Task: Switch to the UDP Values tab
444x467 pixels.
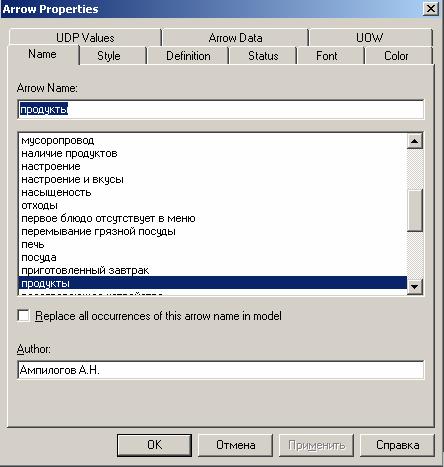Action: tap(85, 38)
